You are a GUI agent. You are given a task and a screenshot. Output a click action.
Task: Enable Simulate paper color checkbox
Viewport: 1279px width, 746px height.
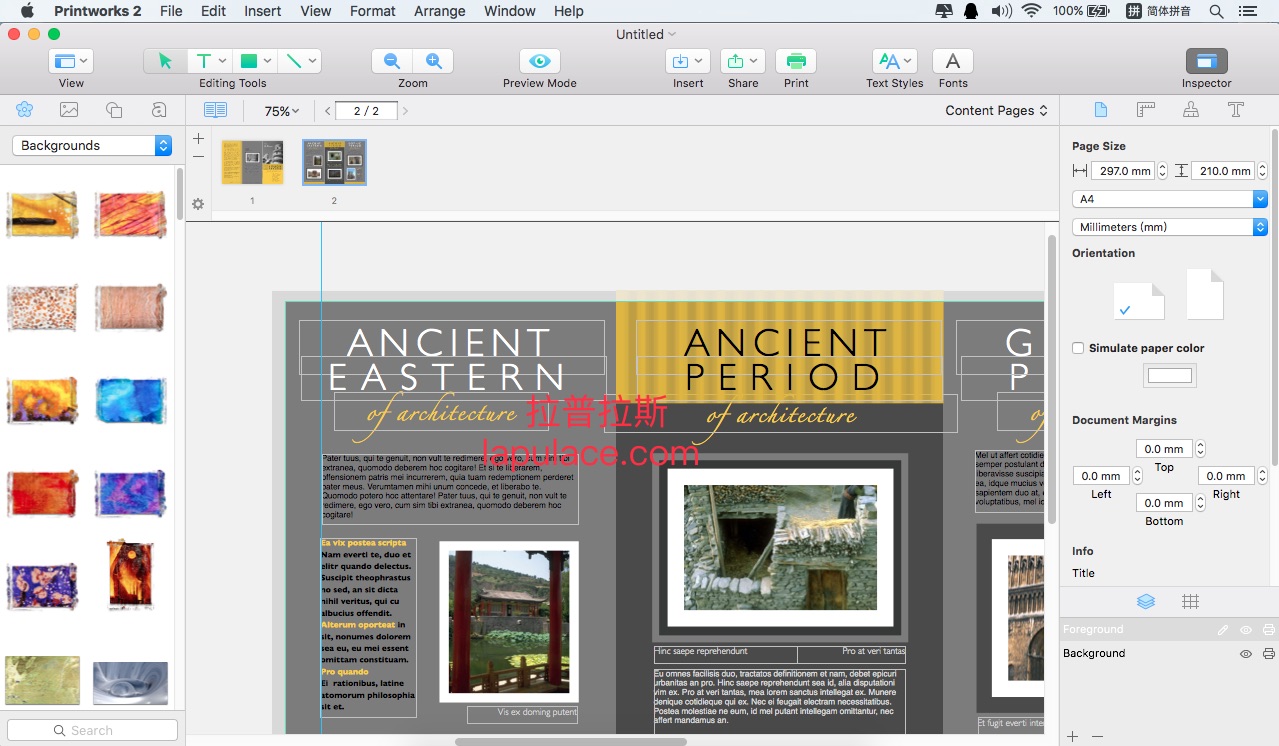(1078, 348)
